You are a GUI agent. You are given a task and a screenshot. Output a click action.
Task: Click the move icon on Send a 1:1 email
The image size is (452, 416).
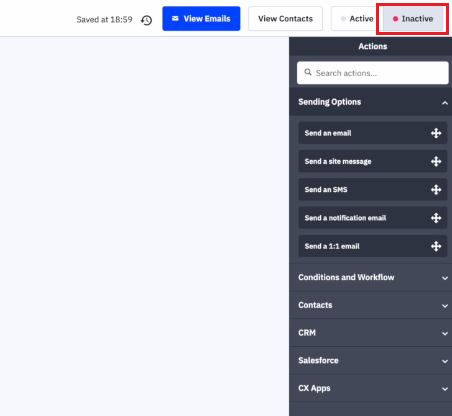point(436,246)
